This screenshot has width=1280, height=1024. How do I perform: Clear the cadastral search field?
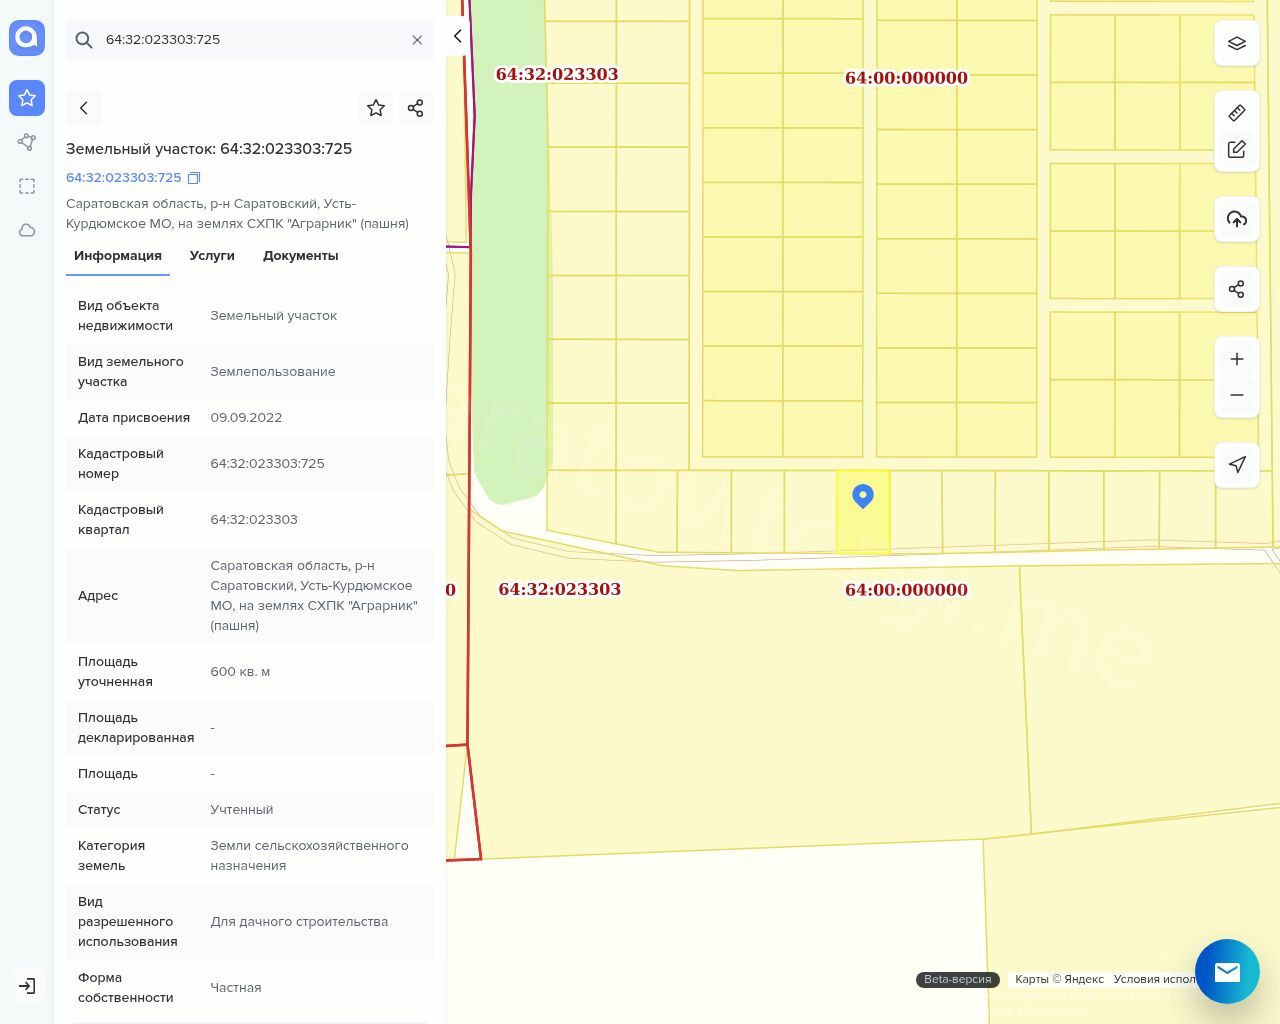pos(417,40)
